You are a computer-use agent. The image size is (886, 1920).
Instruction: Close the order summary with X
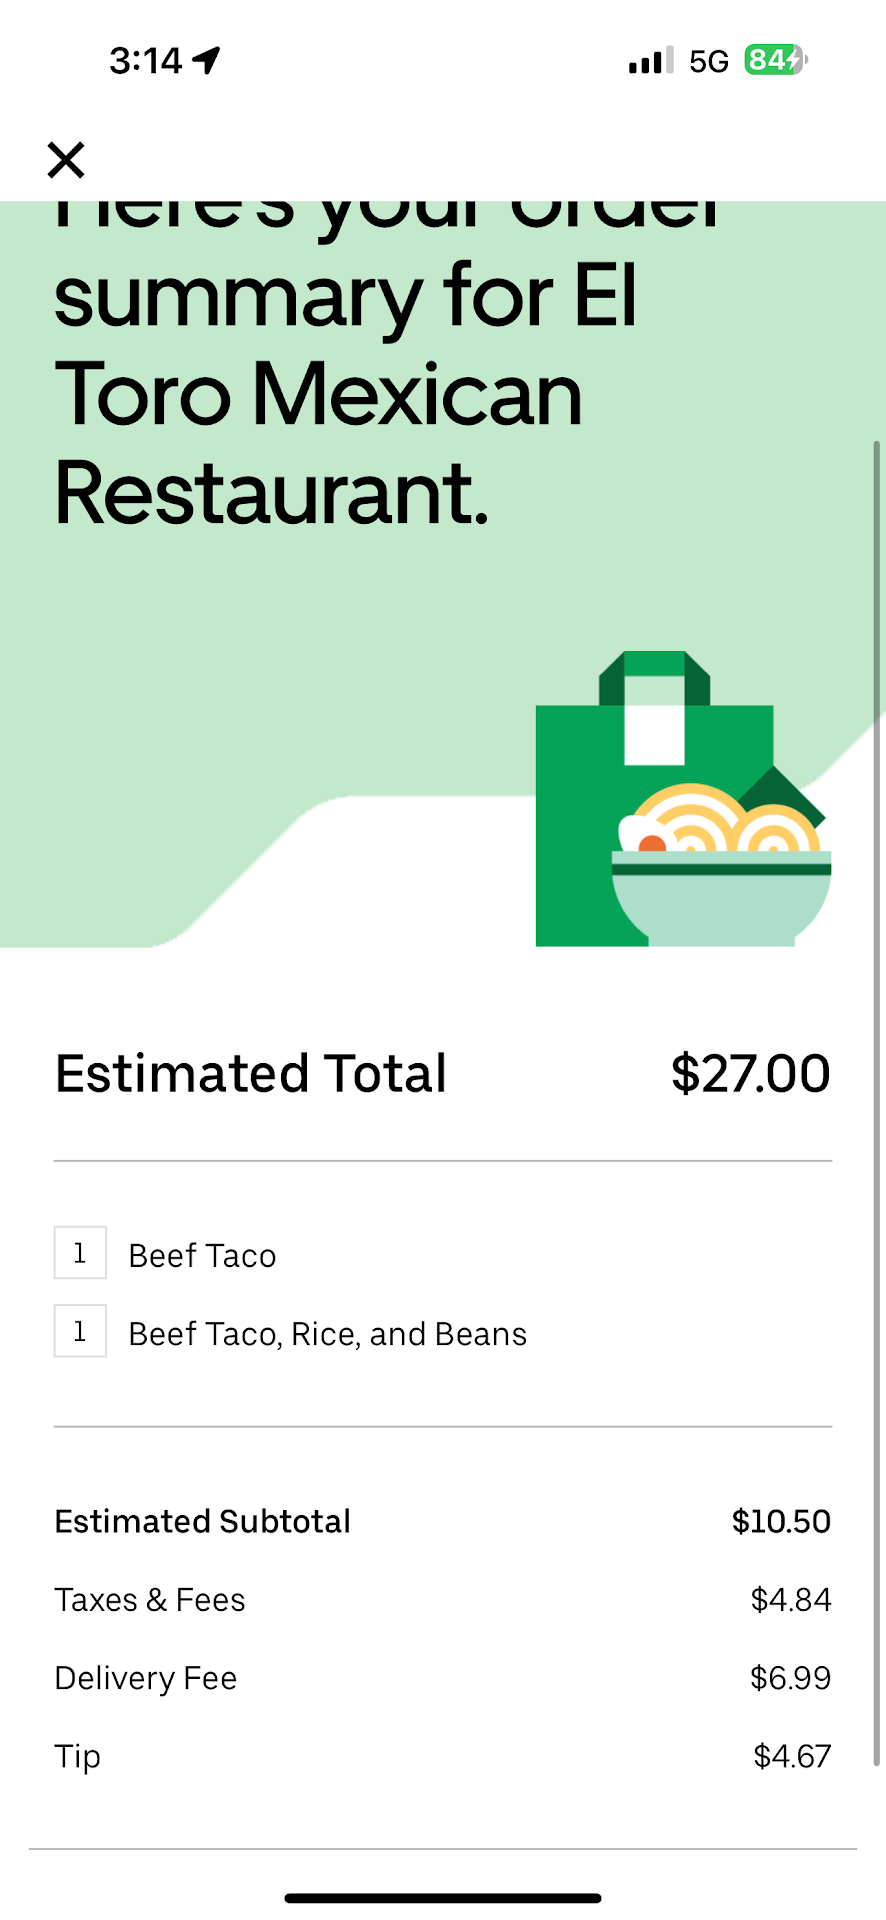click(66, 160)
